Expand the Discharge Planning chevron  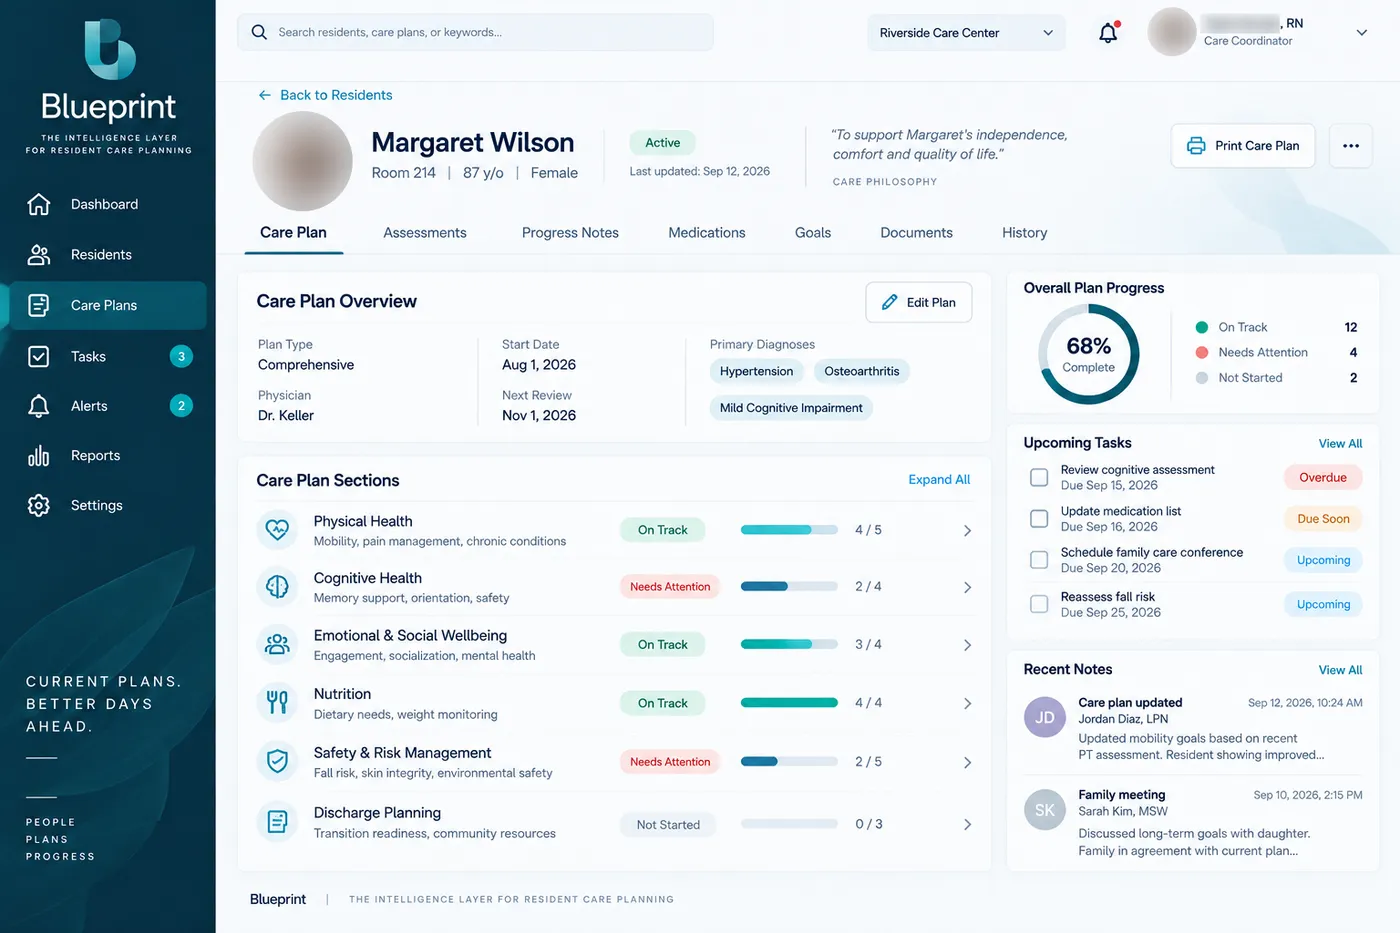pyautogui.click(x=967, y=825)
